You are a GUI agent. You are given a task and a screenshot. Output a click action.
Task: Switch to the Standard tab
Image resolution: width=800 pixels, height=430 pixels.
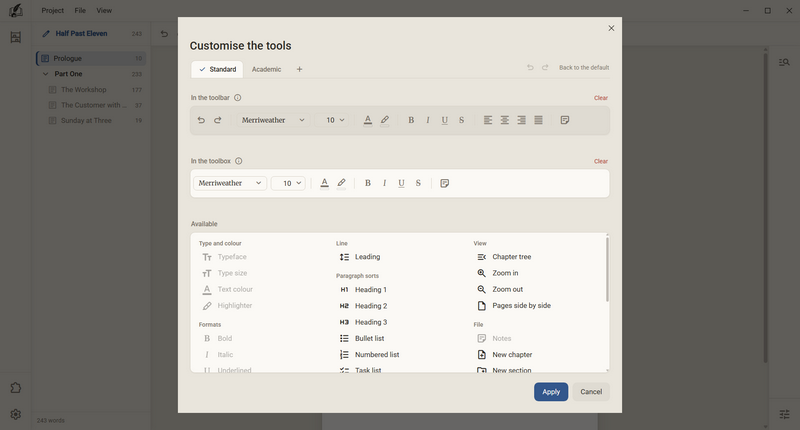pos(217,69)
